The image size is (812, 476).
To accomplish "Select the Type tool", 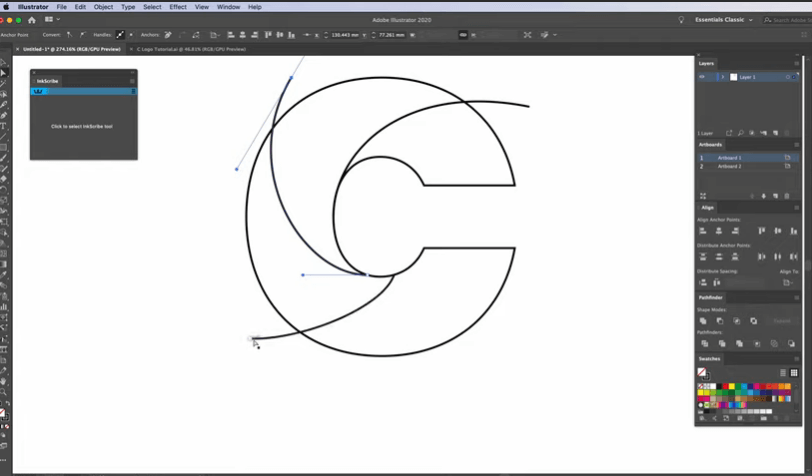I will click(3, 126).
